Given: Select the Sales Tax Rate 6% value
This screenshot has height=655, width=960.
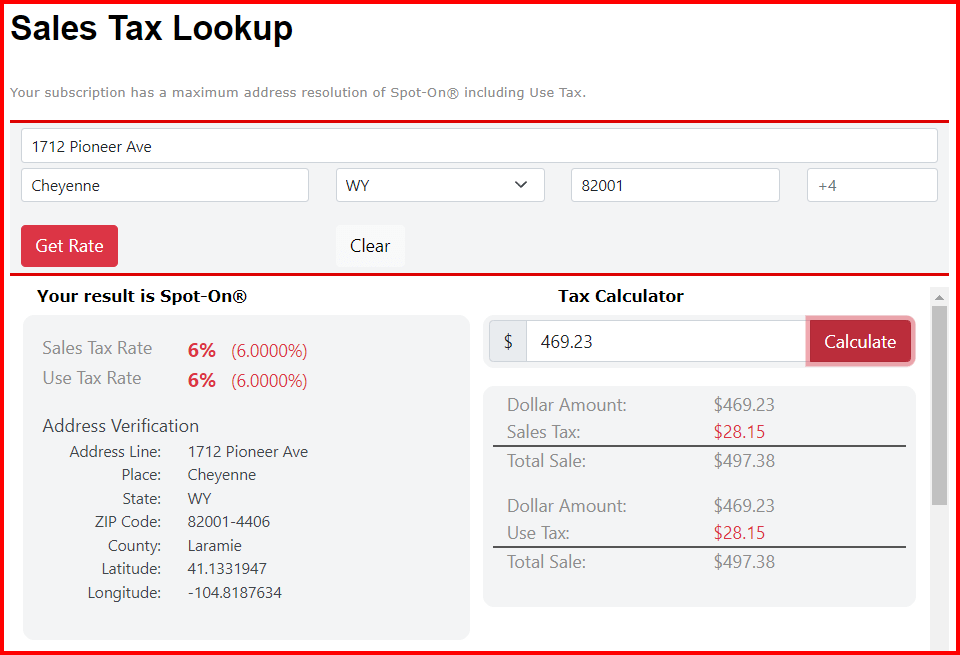Looking at the screenshot, I should [x=201, y=350].
